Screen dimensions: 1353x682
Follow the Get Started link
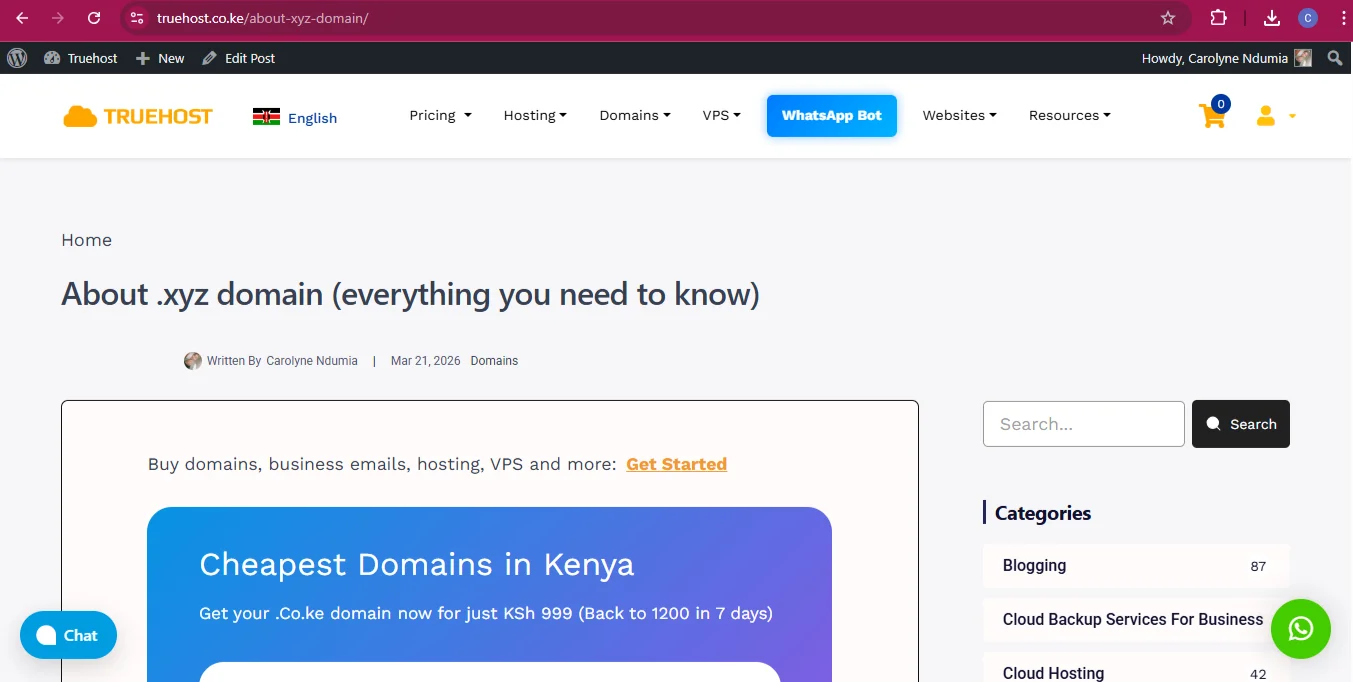point(676,464)
